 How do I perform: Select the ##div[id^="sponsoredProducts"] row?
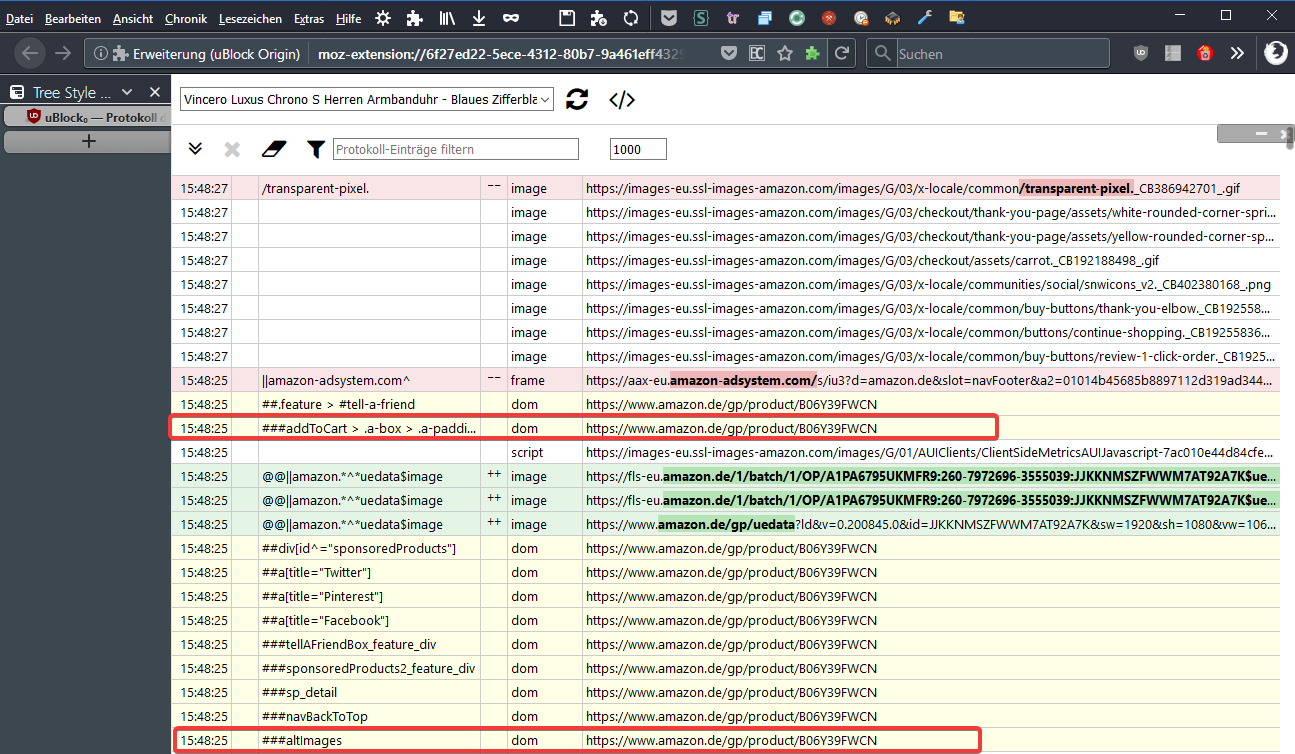coord(725,548)
